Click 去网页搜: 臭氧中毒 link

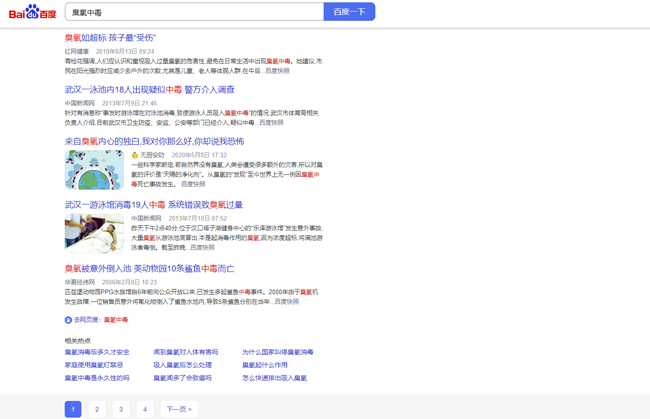[101, 320]
